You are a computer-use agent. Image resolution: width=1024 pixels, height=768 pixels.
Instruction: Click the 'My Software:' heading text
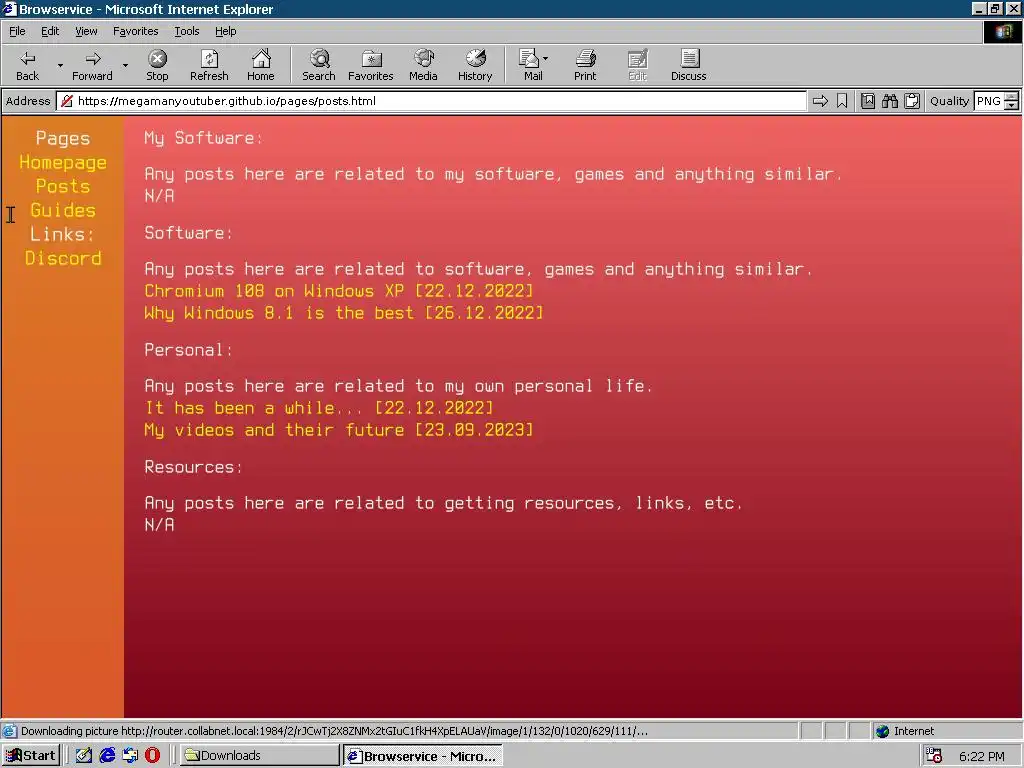click(203, 138)
